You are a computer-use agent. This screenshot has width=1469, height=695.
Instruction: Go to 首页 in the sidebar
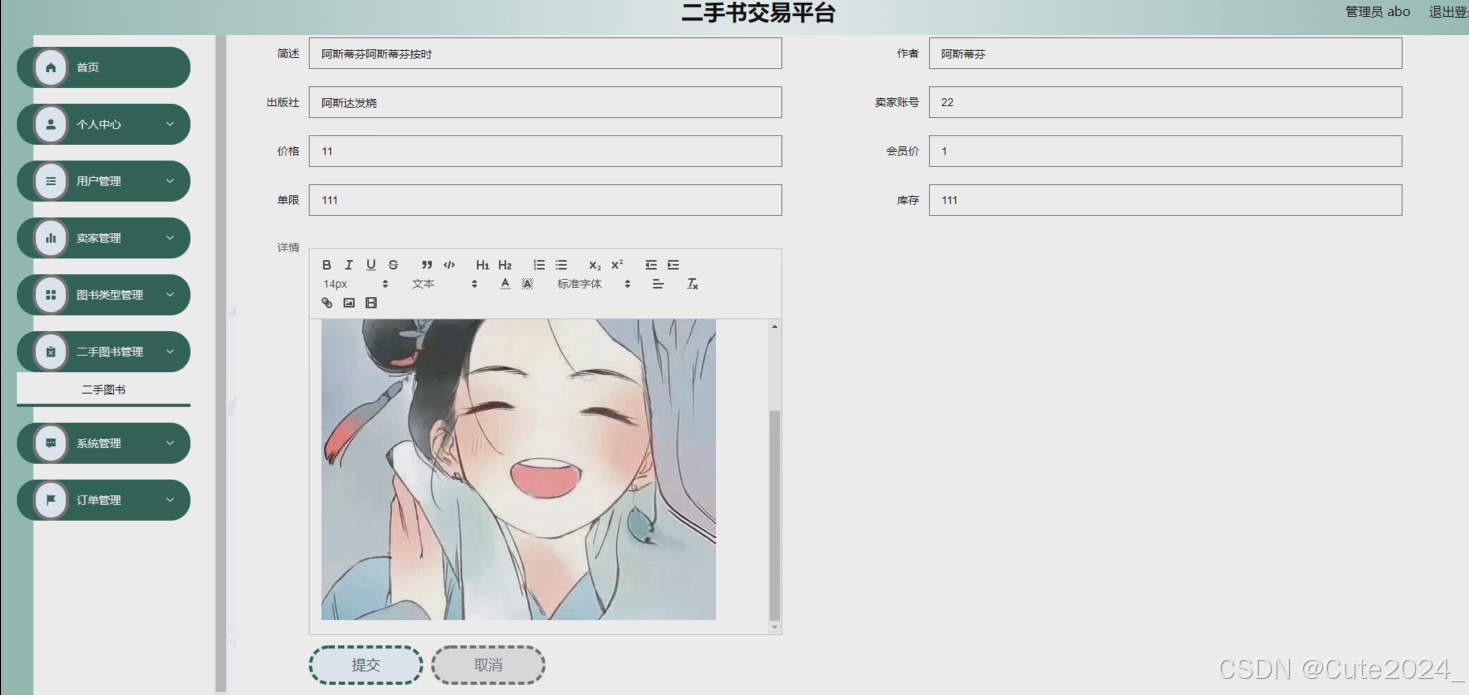103,67
